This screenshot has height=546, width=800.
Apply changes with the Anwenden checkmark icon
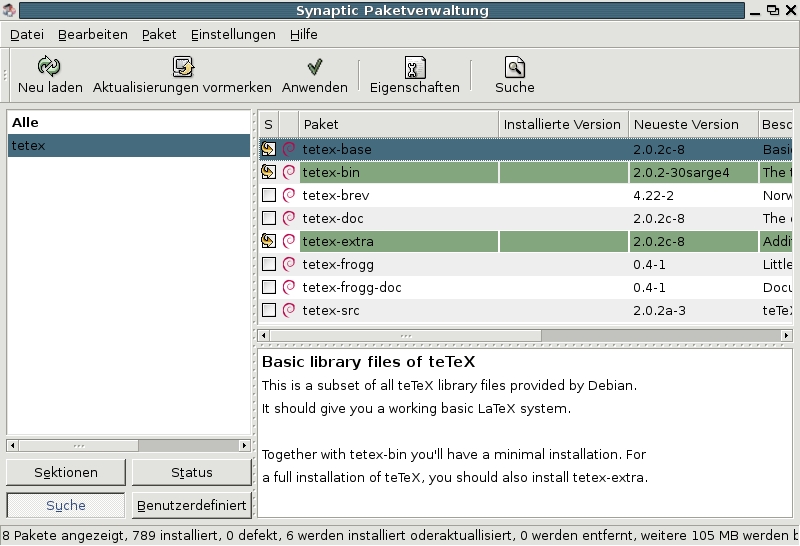point(314,67)
